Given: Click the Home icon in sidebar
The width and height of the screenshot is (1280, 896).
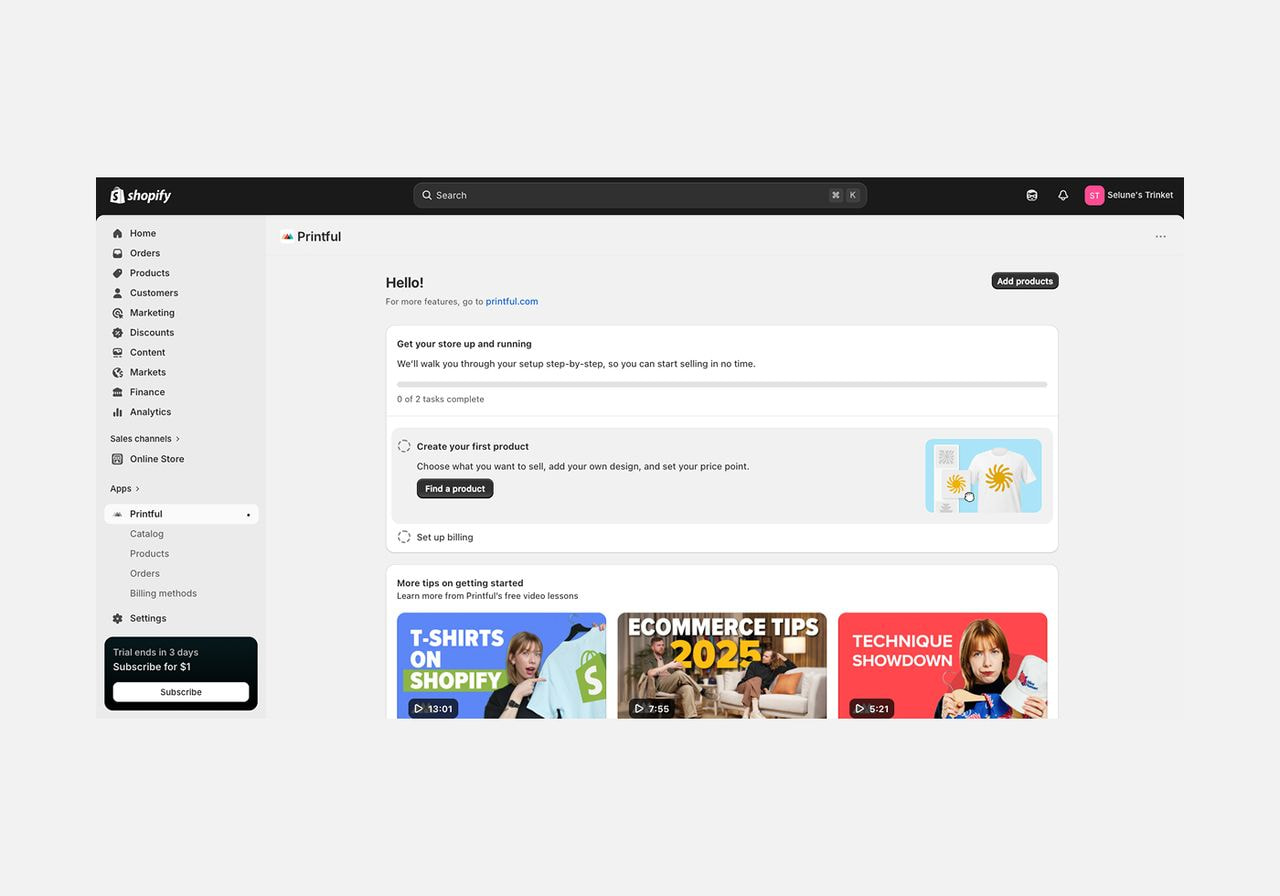Looking at the screenshot, I should 118,233.
